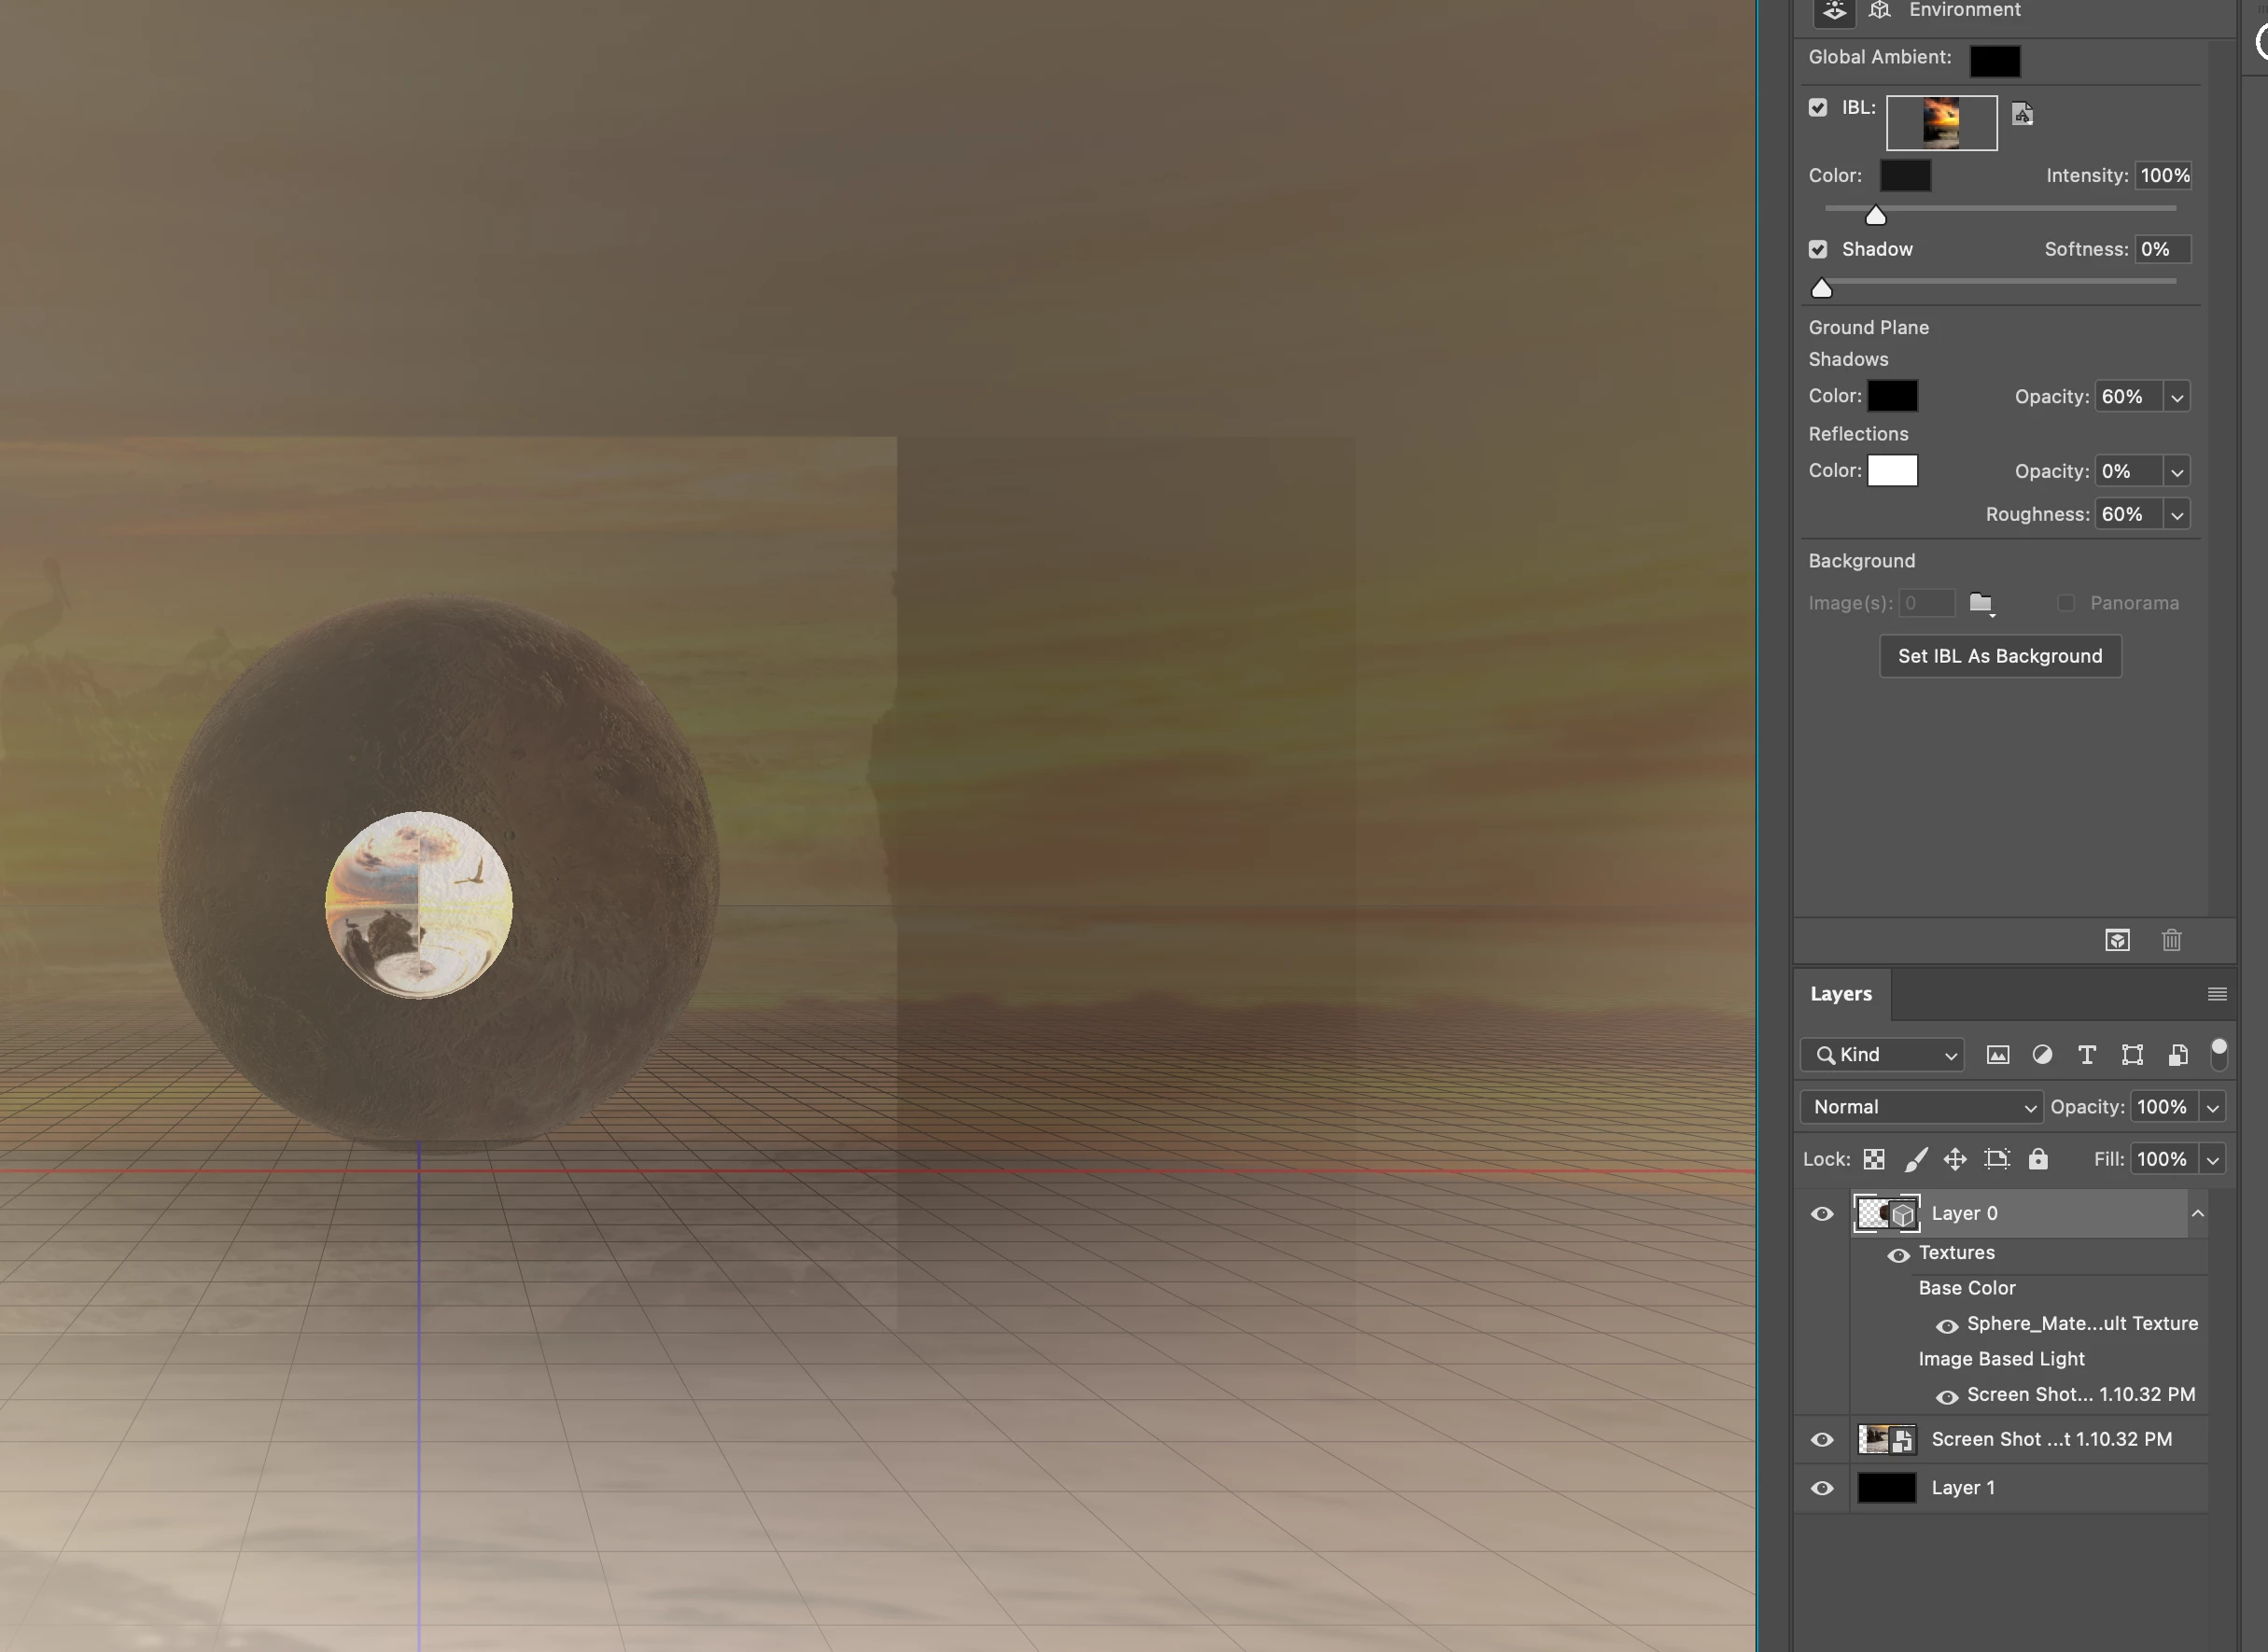2268x1652 pixels.
Task: Filter layers by smart object icon
Action: click(2177, 1055)
